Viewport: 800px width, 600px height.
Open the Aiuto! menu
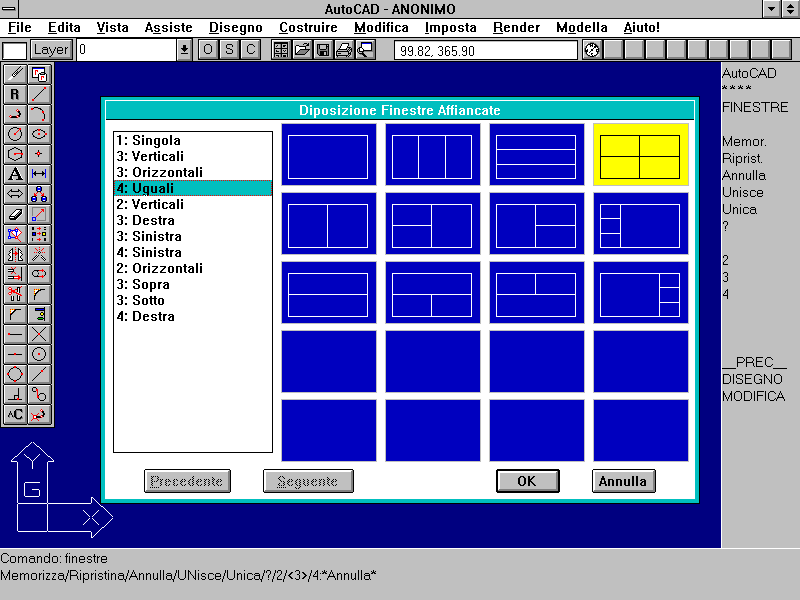[641, 28]
